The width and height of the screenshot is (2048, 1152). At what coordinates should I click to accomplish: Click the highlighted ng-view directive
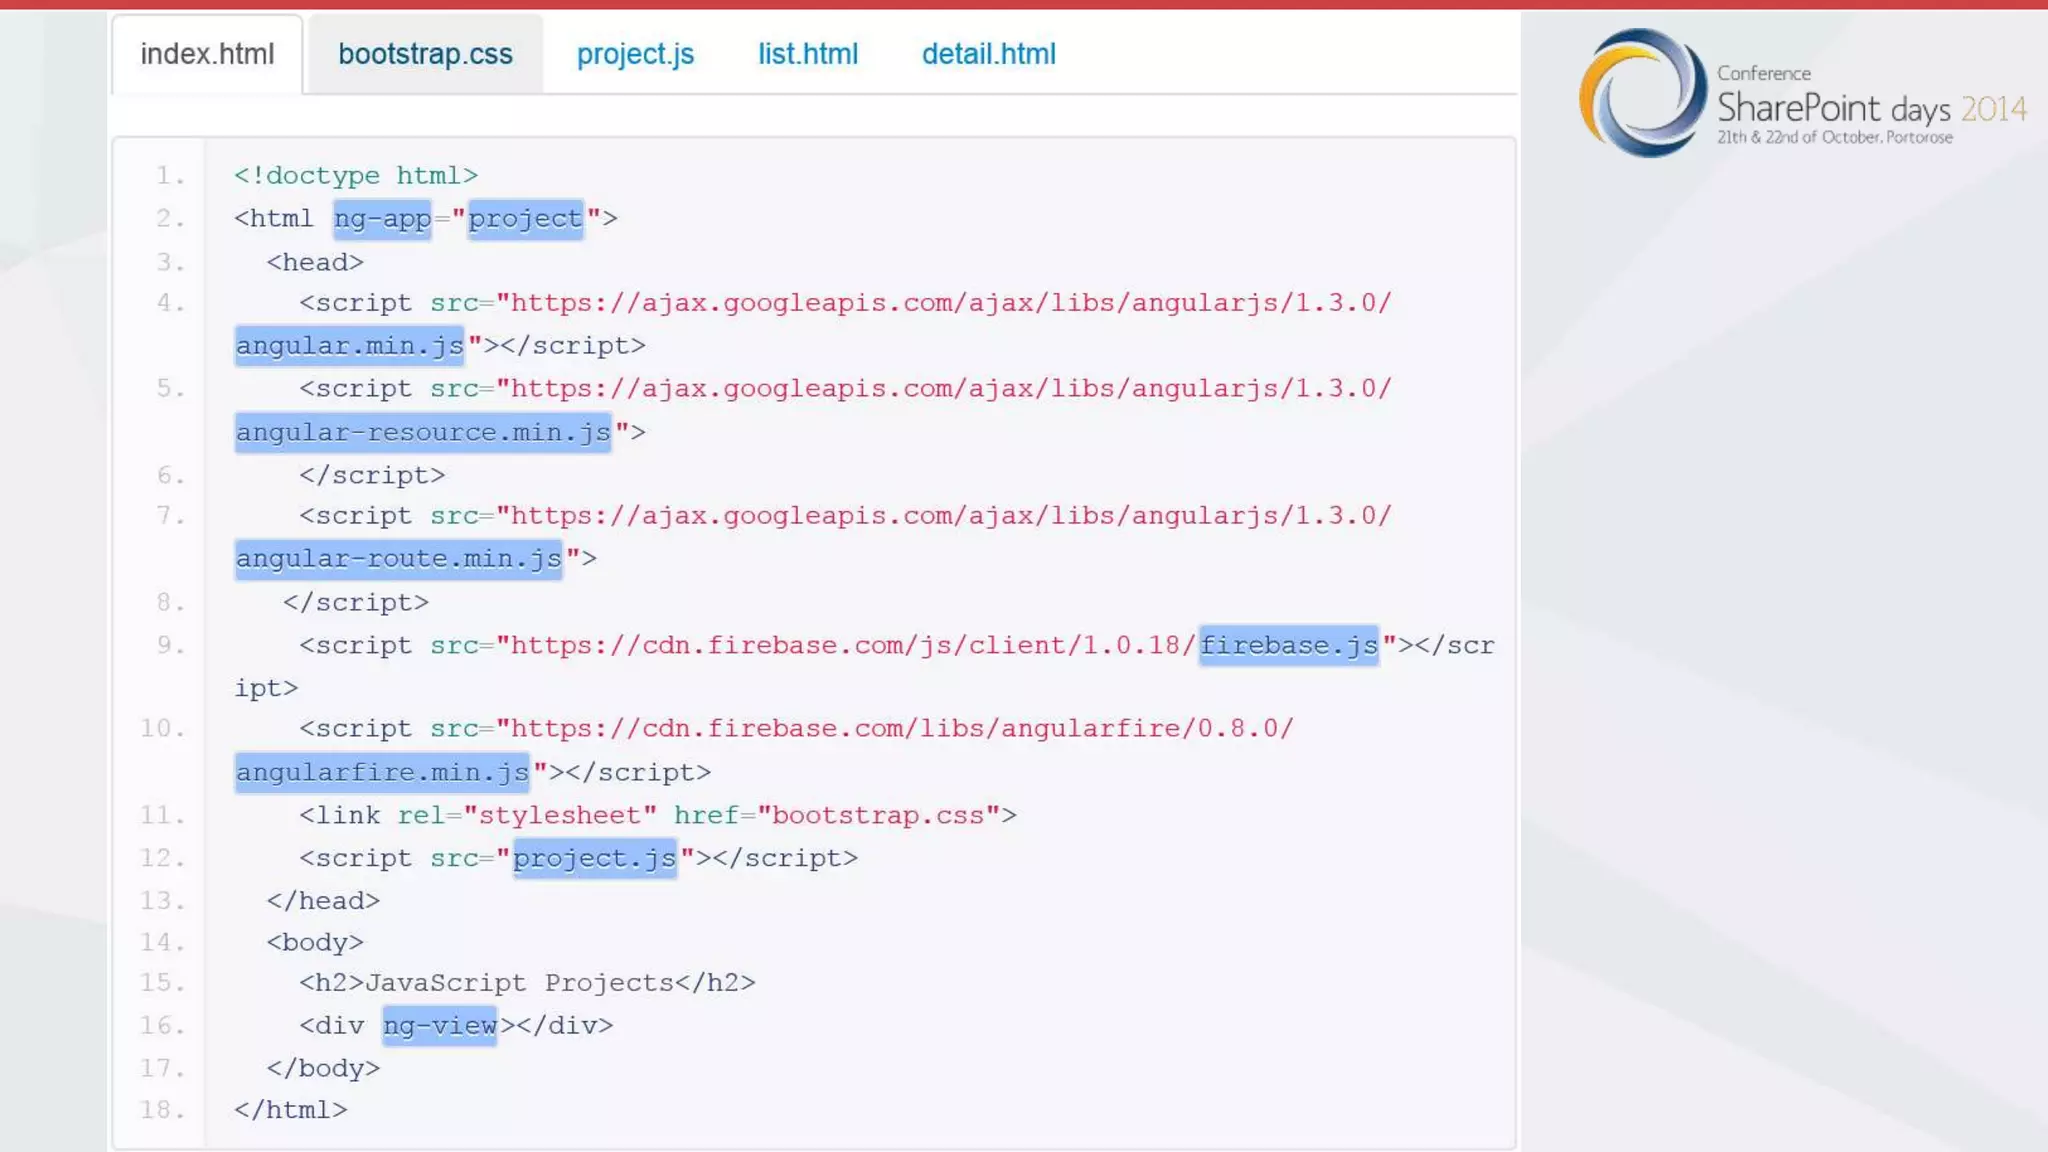pyautogui.click(x=440, y=1026)
